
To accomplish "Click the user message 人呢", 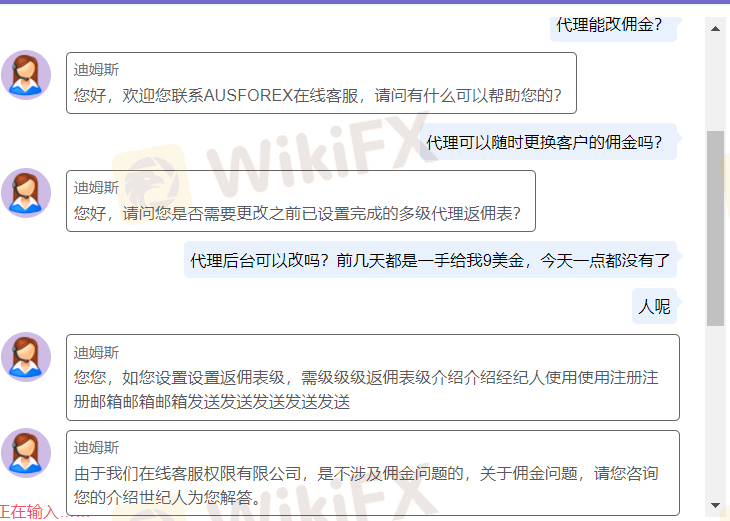I will click(654, 306).
